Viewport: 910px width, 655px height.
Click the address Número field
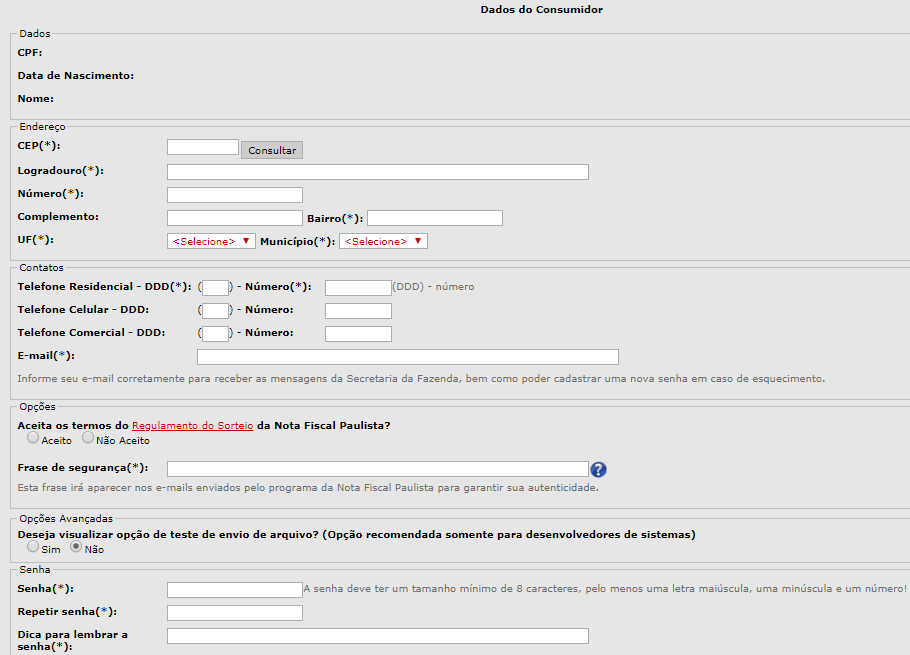(234, 195)
